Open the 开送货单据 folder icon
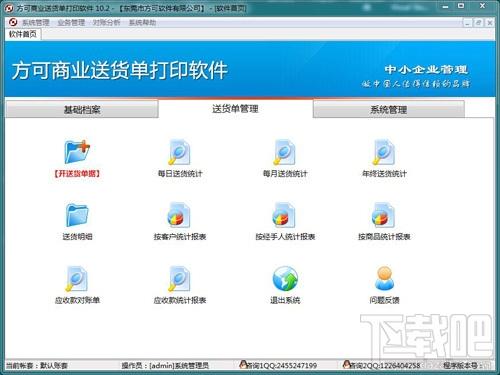Viewport: 500px width, 375px height. tap(77, 152)
